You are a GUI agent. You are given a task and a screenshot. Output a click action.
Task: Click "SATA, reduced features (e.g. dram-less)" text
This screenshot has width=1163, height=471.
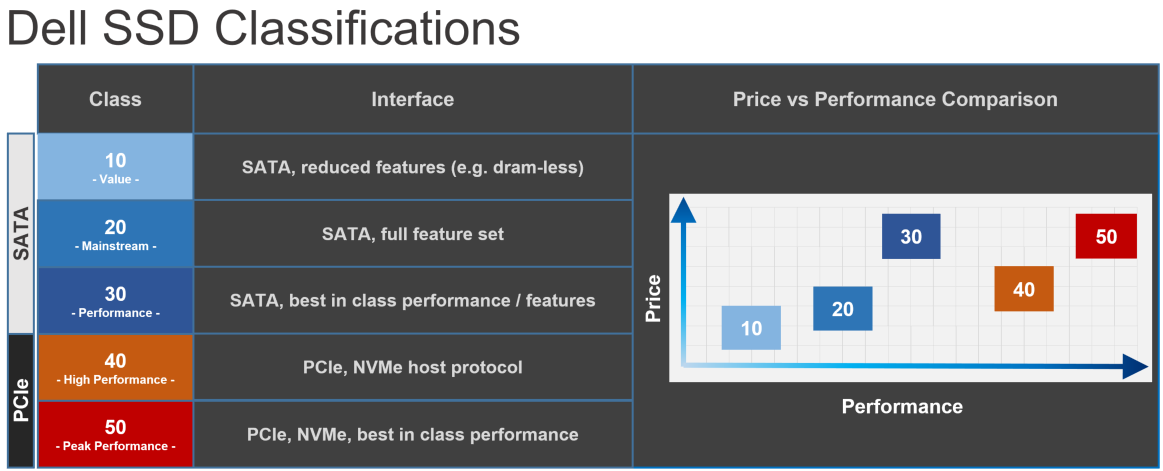pyautogui.click(x=412, y=167)
